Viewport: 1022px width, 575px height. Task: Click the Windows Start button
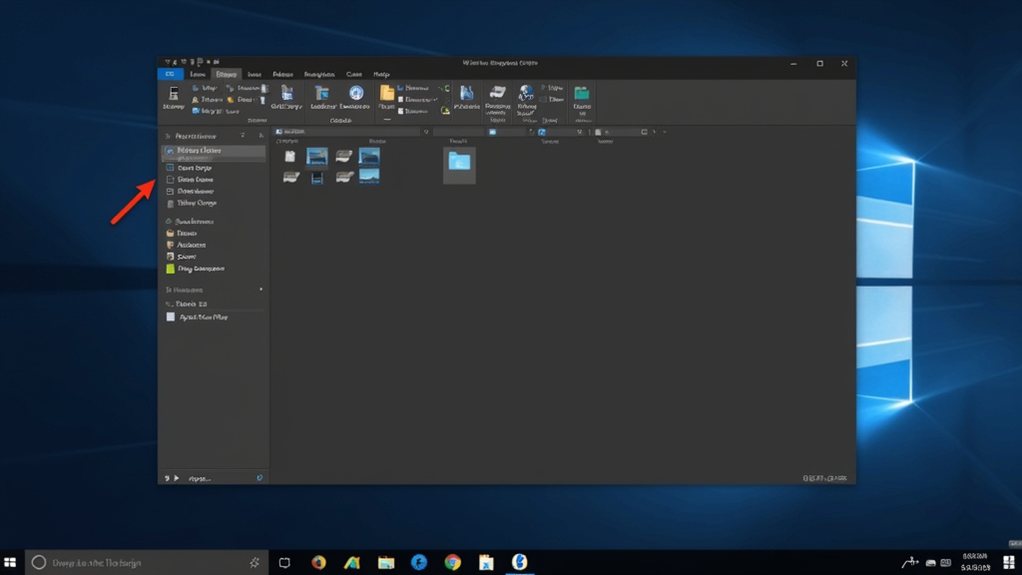[10, 562]
